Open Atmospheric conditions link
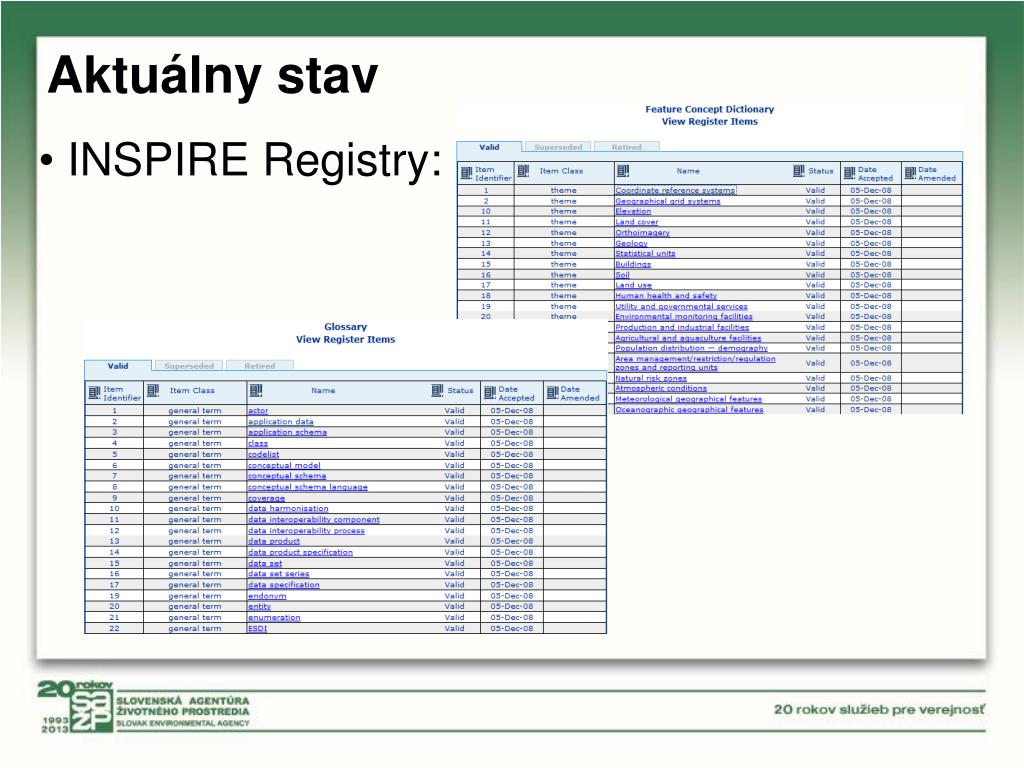The image size is (1024, 768). click(661, 388)
